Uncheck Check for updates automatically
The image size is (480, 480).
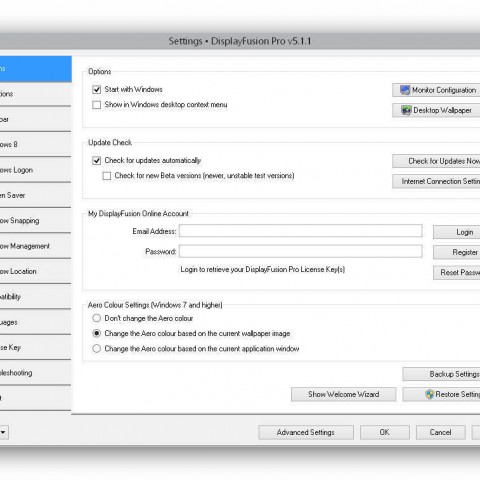point(97,161)
